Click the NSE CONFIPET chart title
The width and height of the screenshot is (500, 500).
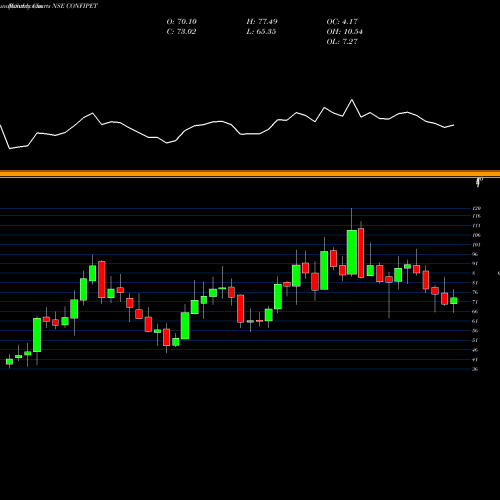[75, 6]
